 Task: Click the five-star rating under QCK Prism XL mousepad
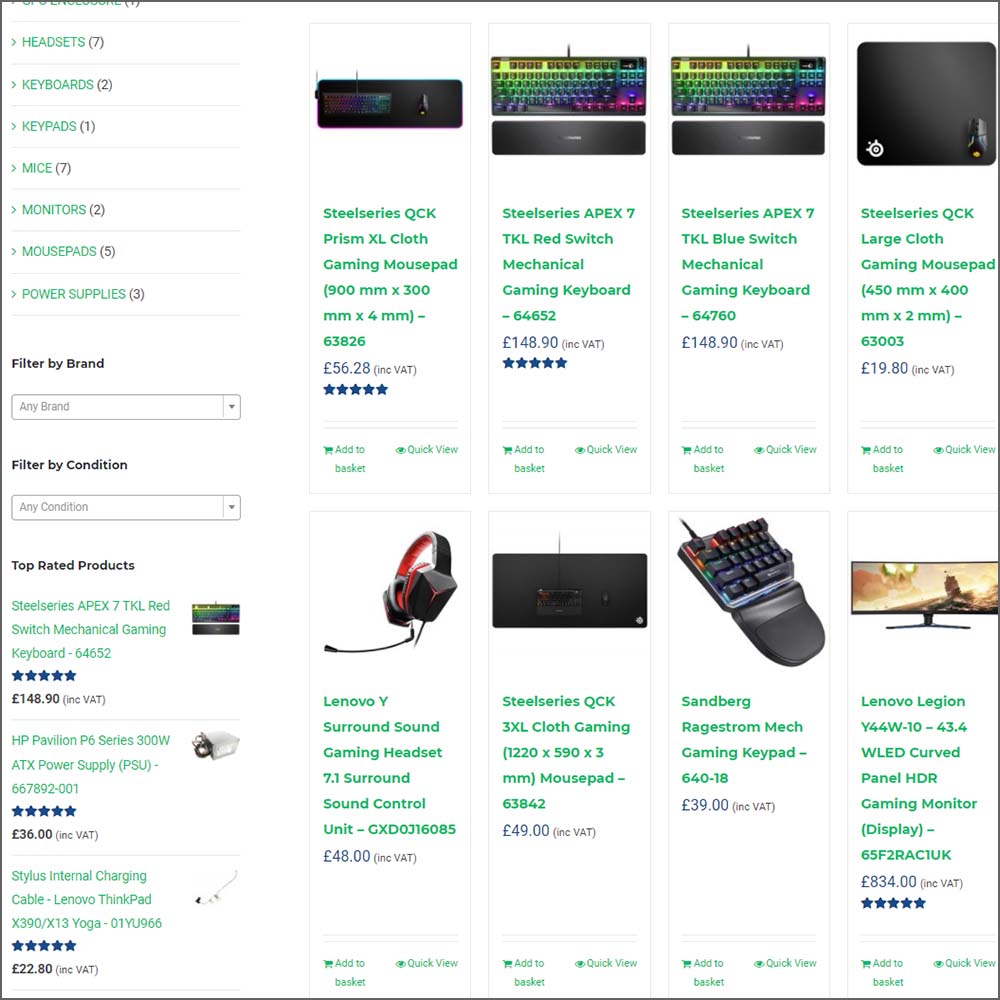tap(355, 390)
